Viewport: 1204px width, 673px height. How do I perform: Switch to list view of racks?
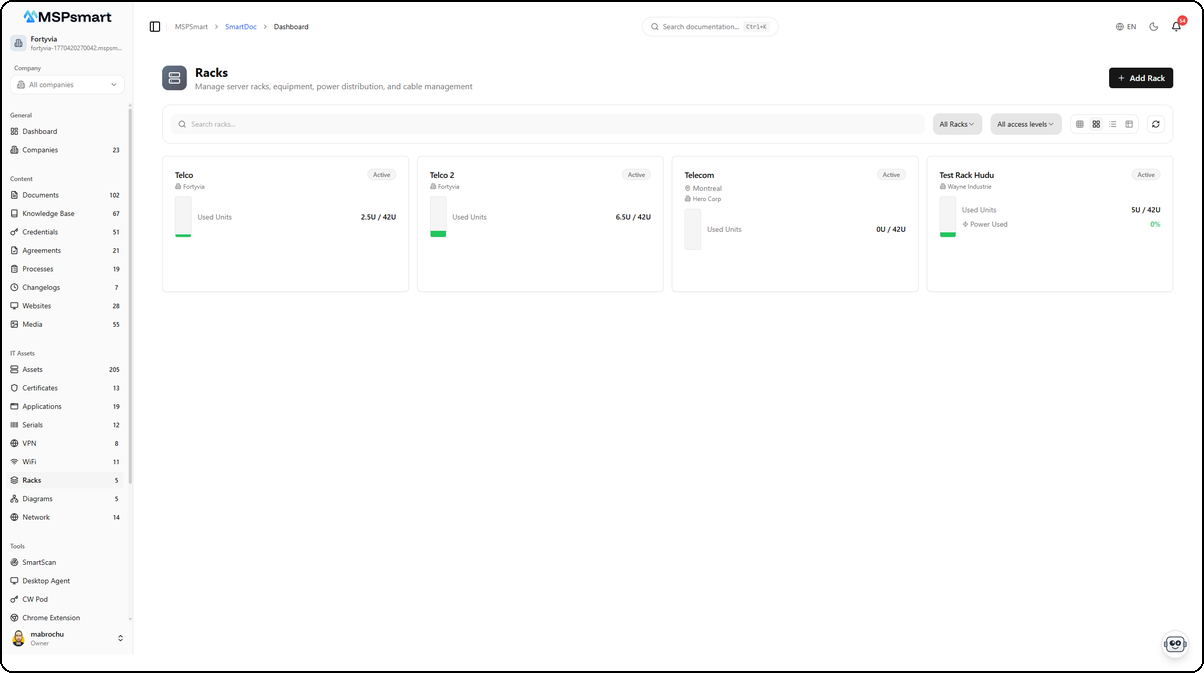1113,123
